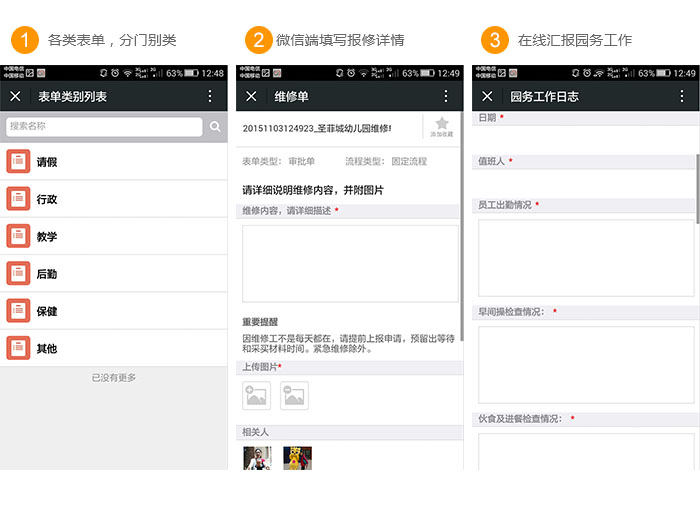Tap the second upload image placeholder
The image size is (700, 520).
294,396
